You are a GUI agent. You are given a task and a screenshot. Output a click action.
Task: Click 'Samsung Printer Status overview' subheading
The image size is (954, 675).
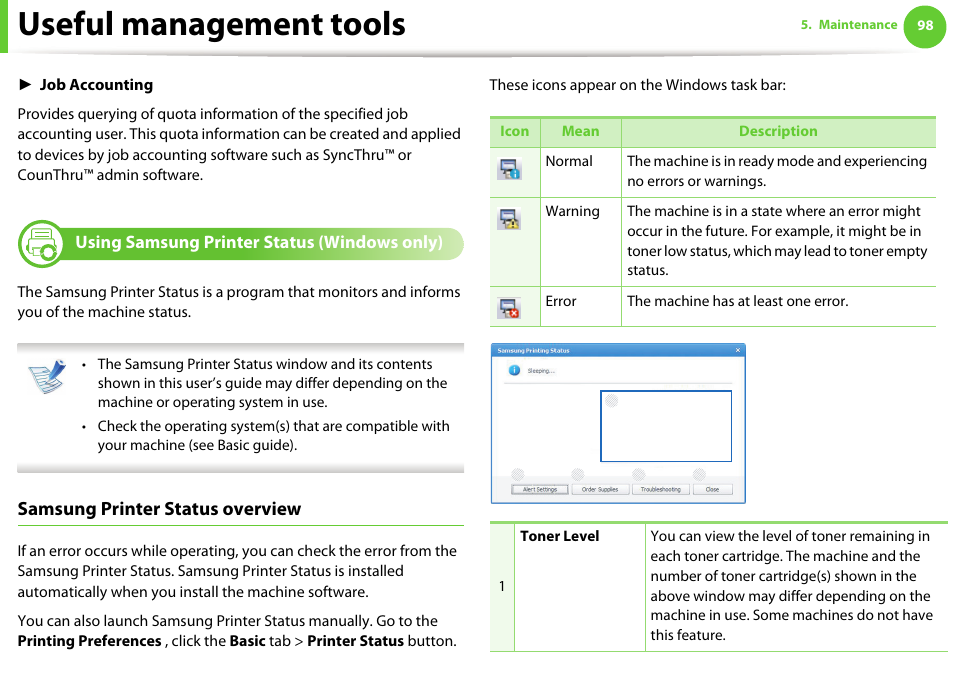(x=159, y=509)
